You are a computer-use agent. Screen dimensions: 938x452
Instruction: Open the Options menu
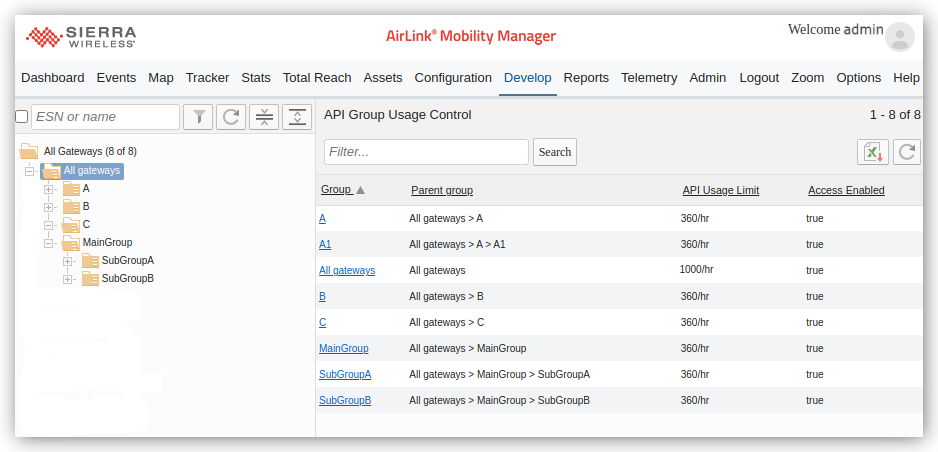tap(858, 78)
